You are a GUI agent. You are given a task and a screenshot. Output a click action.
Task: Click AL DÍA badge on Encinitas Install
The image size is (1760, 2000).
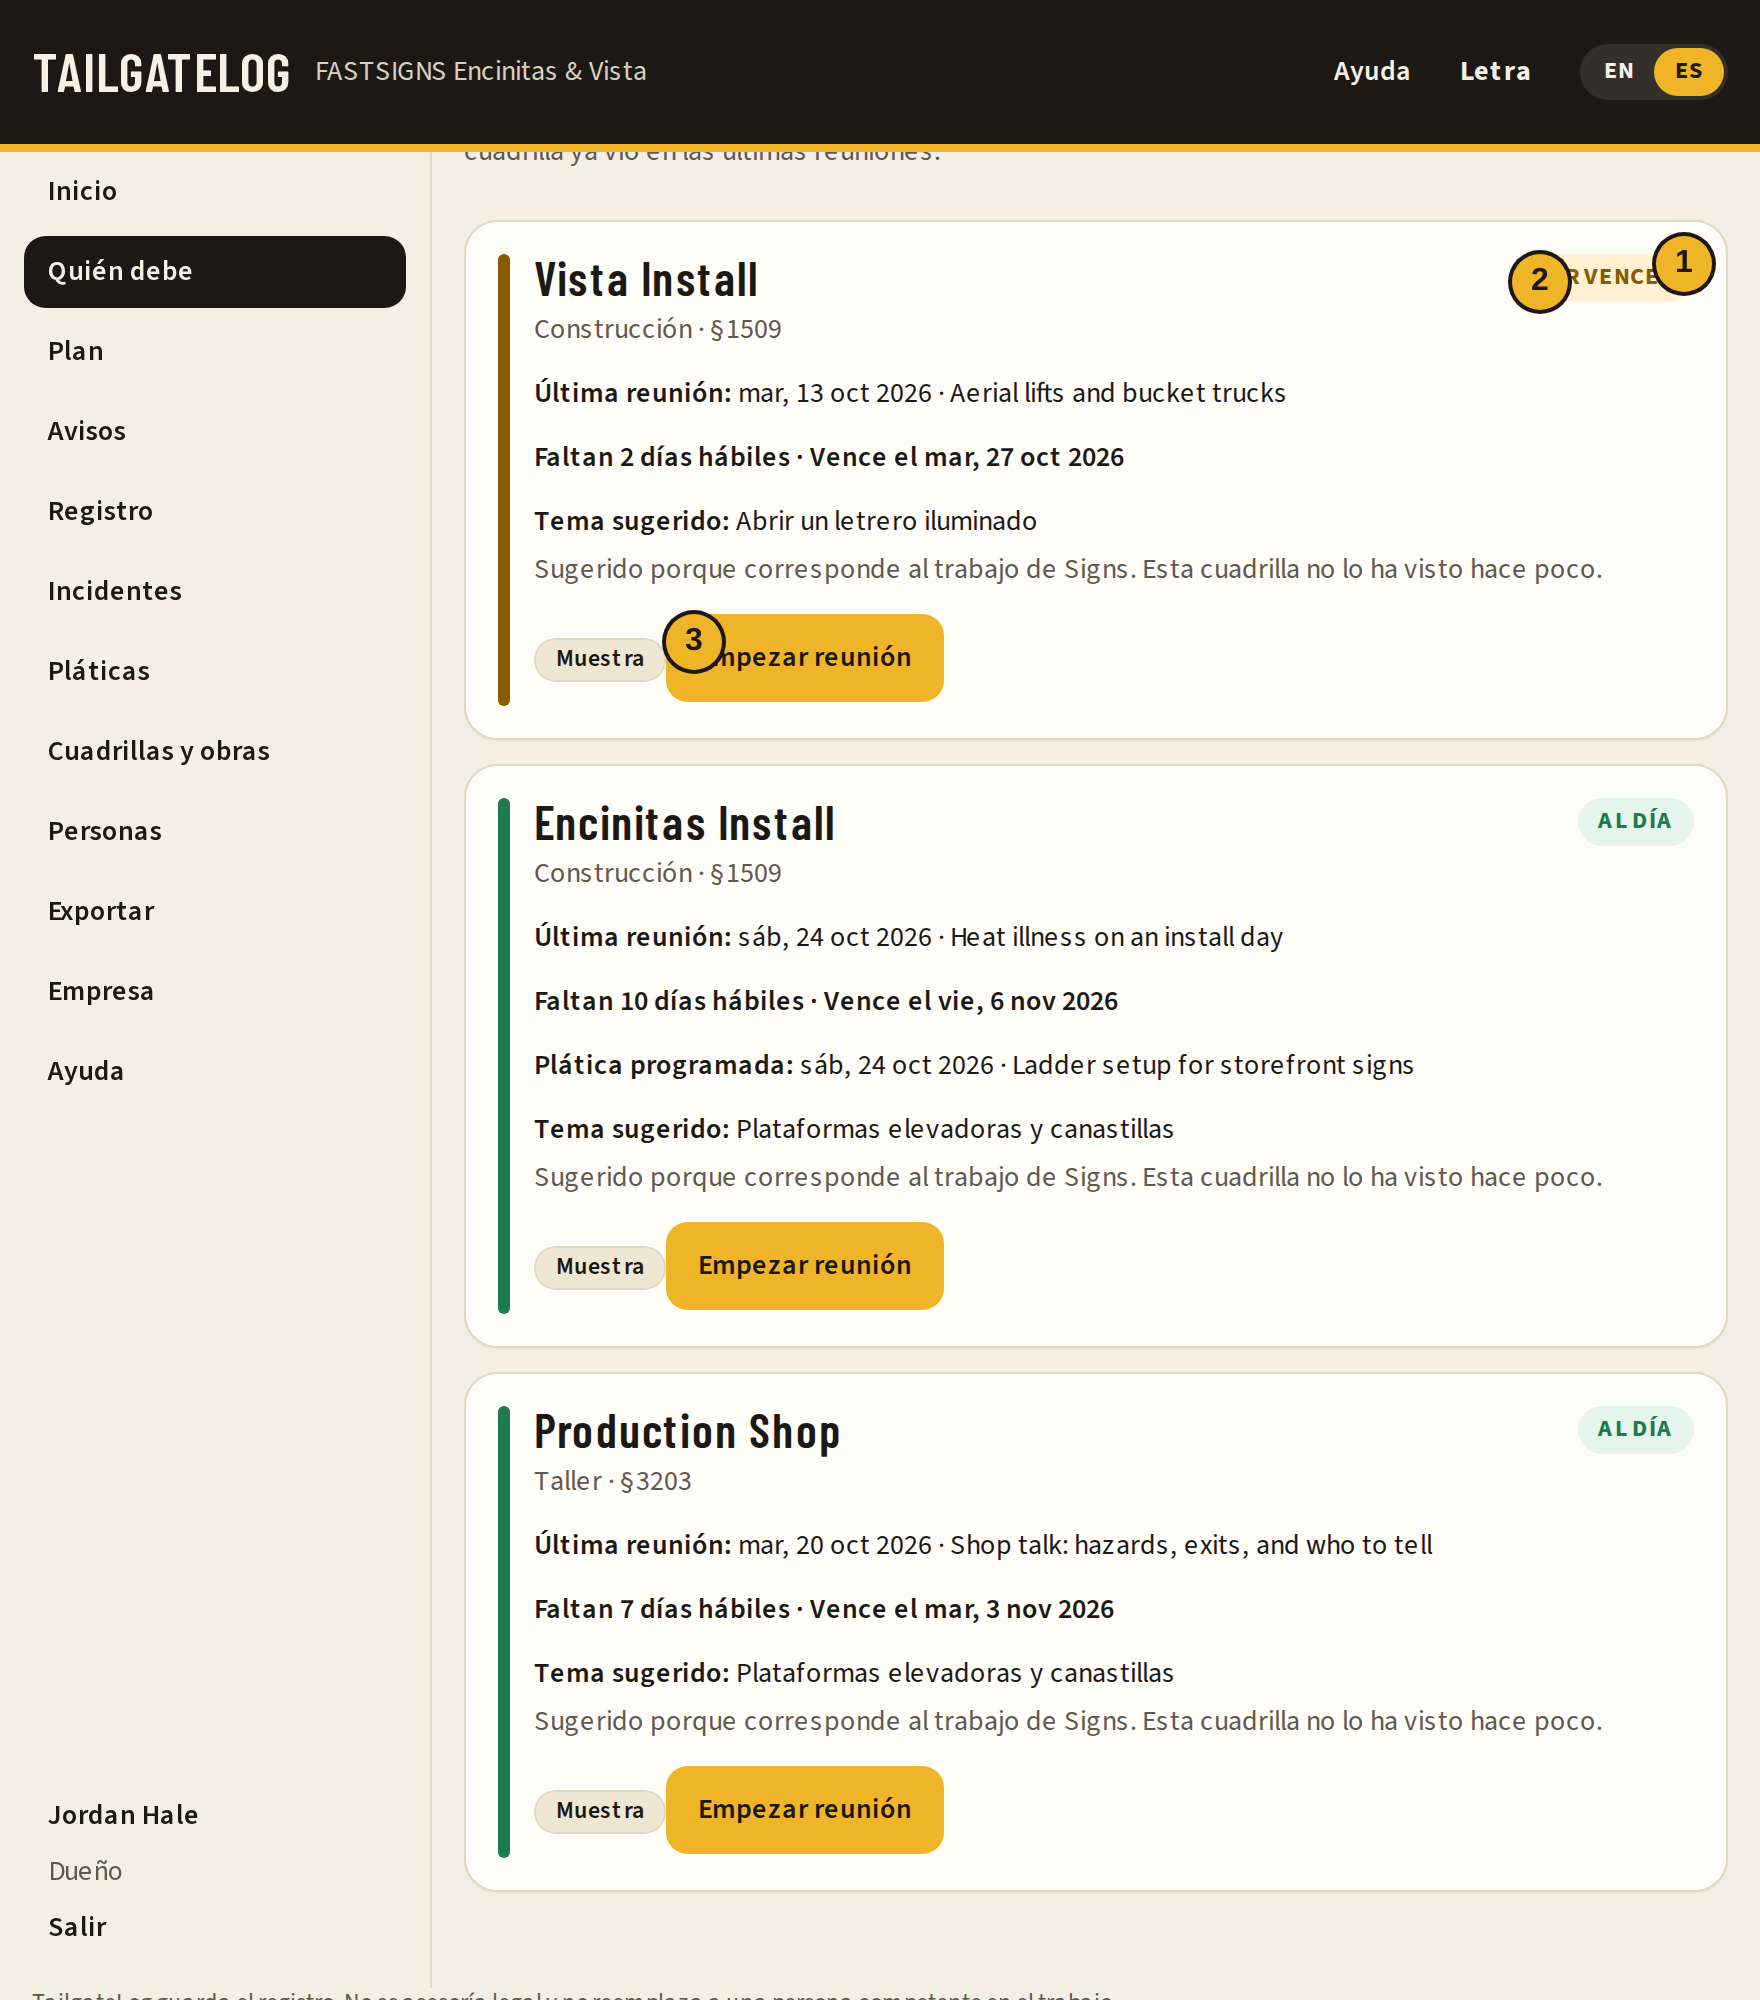[1635, 821]
